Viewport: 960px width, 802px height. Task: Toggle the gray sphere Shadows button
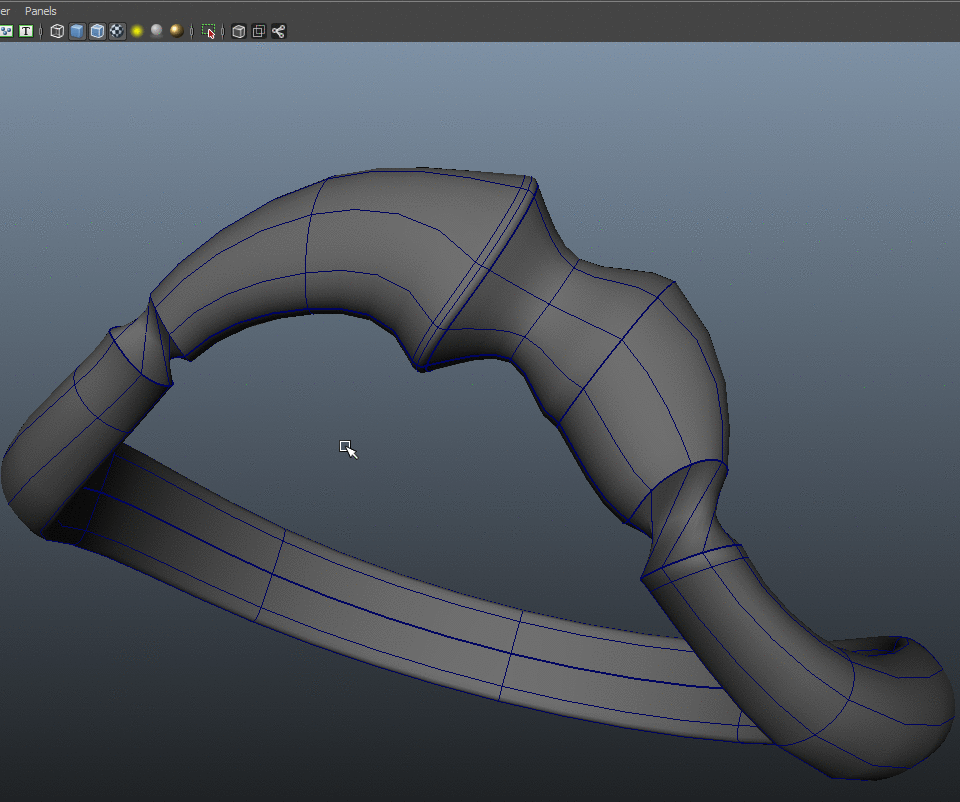pyautogui.click(x=156, y=31)
